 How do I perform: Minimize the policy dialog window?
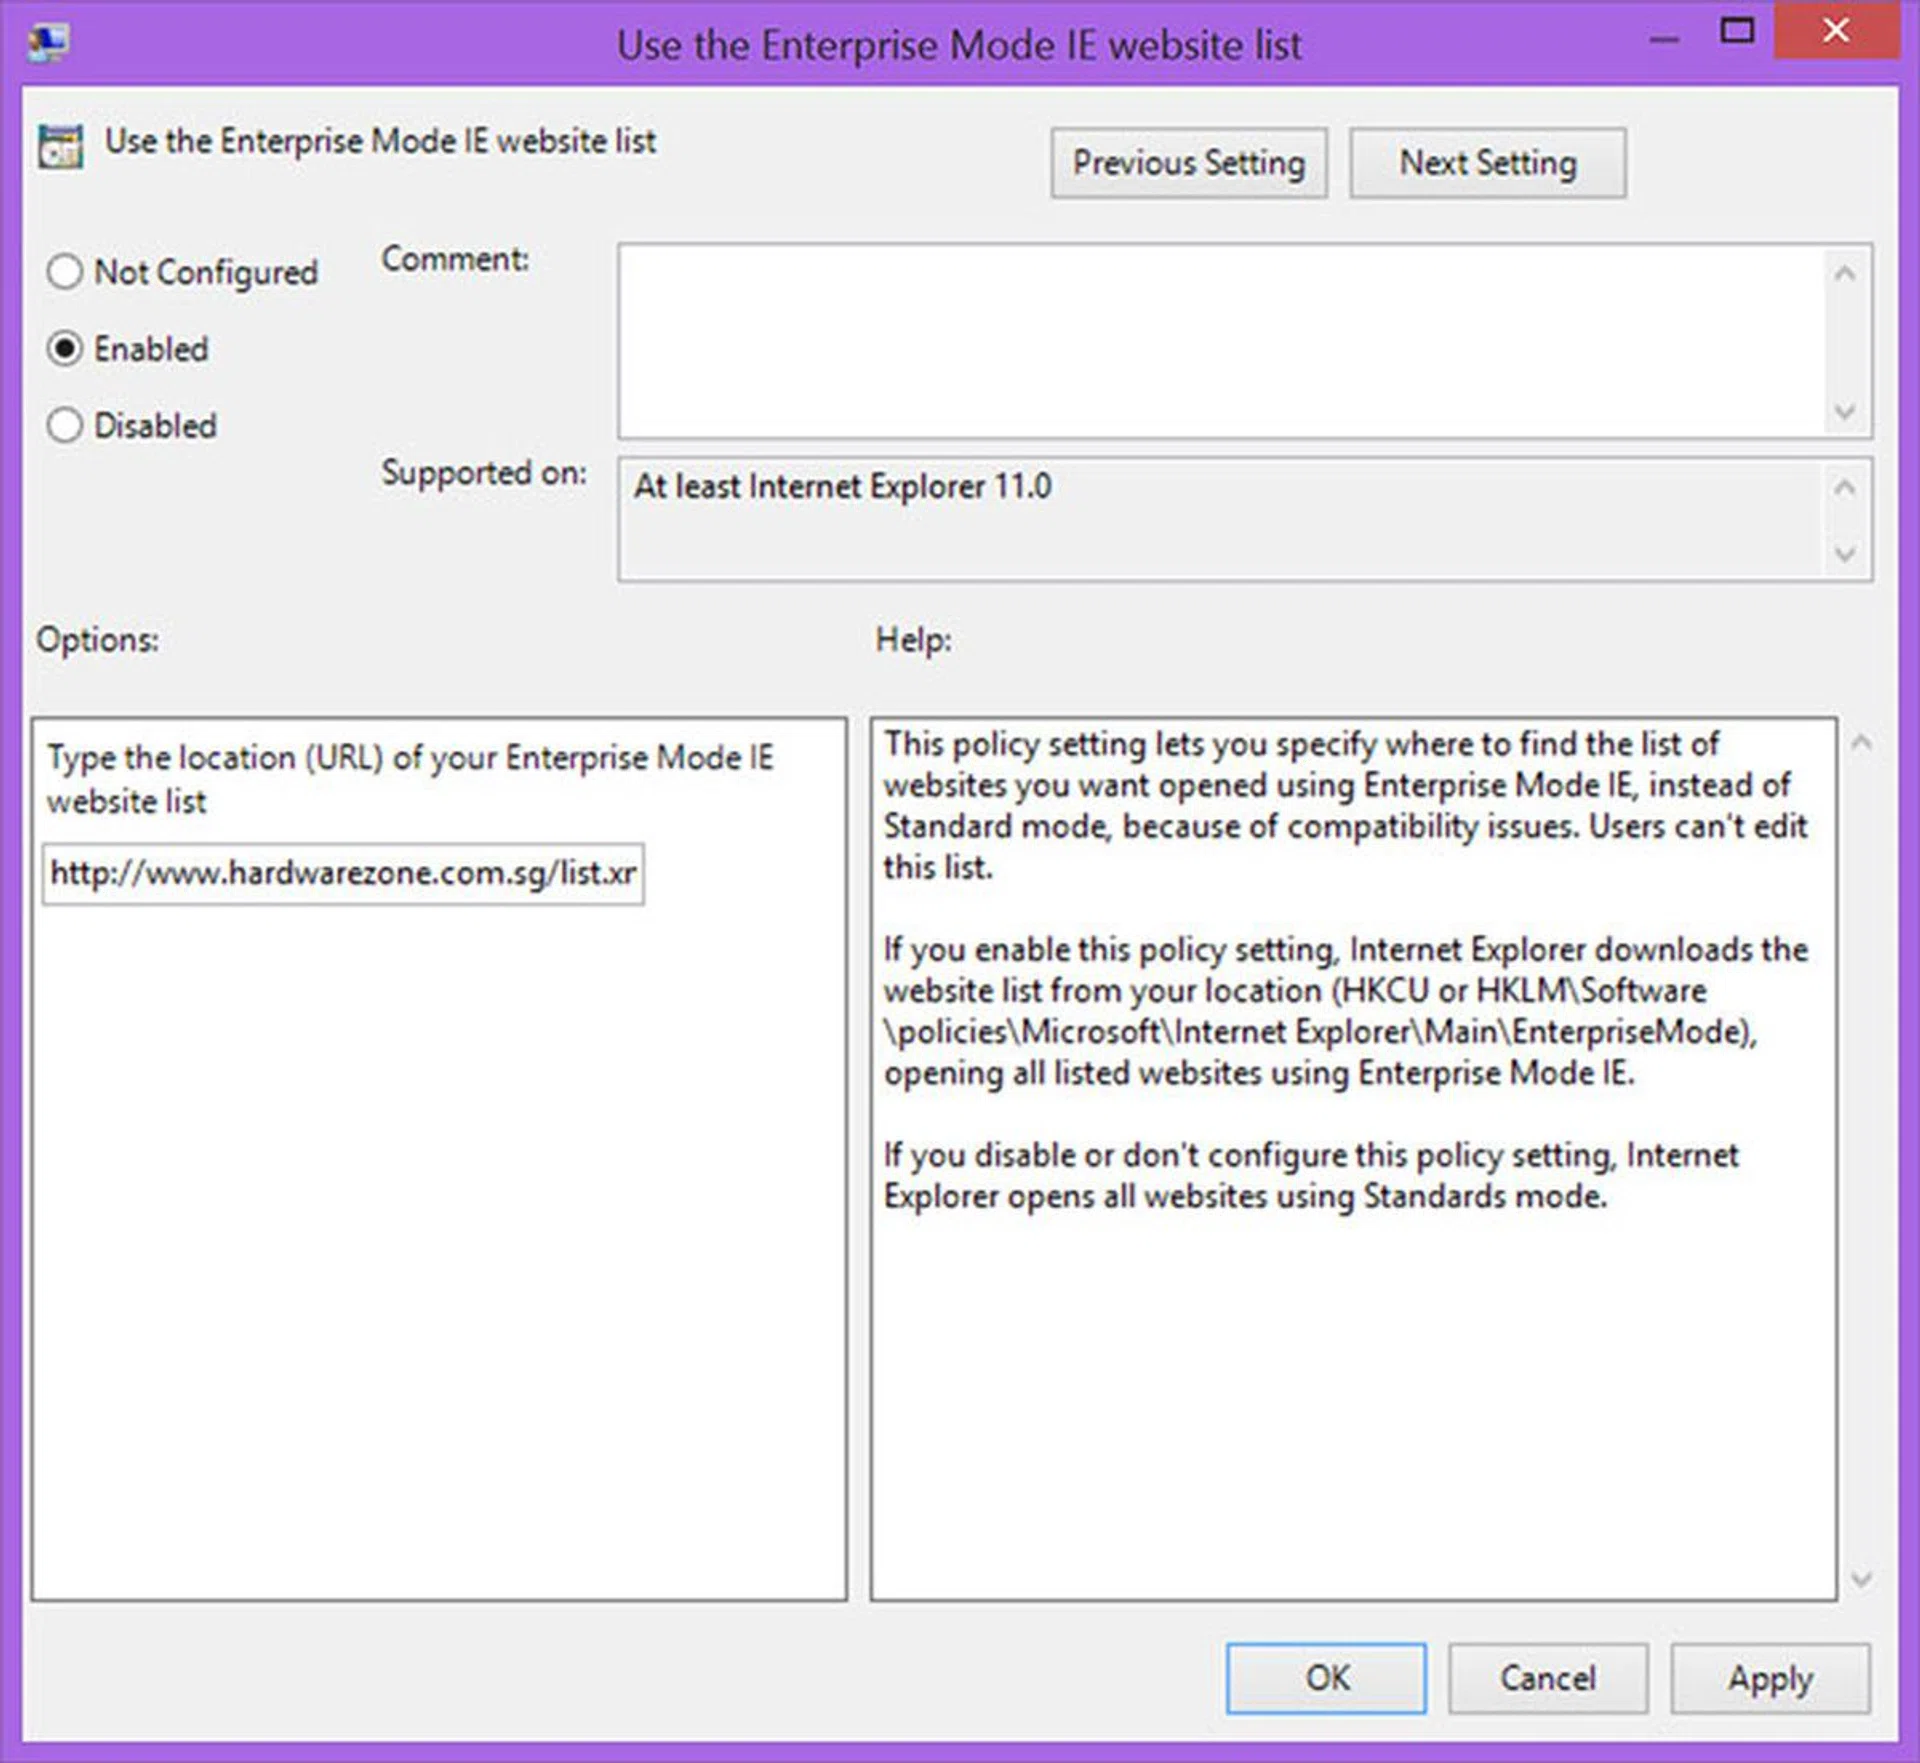[1664, 38]
